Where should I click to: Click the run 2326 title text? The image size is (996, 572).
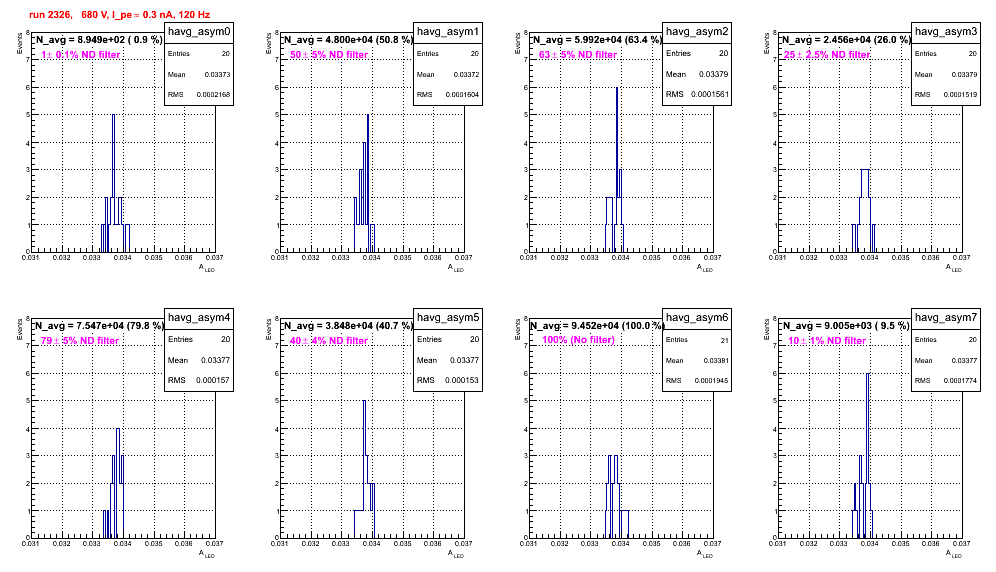pos(119,15)
